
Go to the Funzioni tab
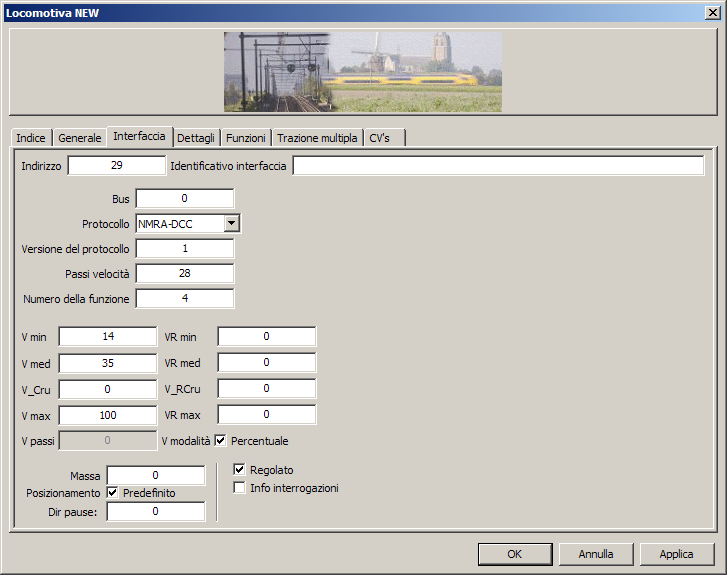(x=245, y=138)
